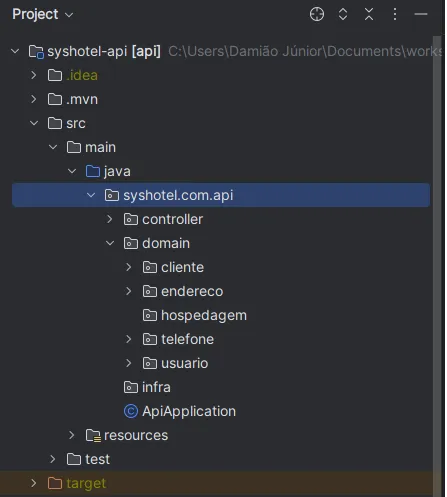Click the Select Opened File crosshair icon
The width and height of the screenshot is (447, 497).
[x=317, y=14]
